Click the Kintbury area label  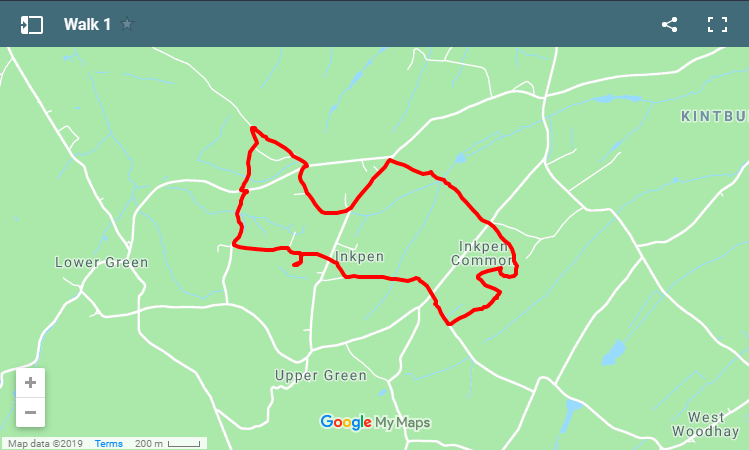715,116
